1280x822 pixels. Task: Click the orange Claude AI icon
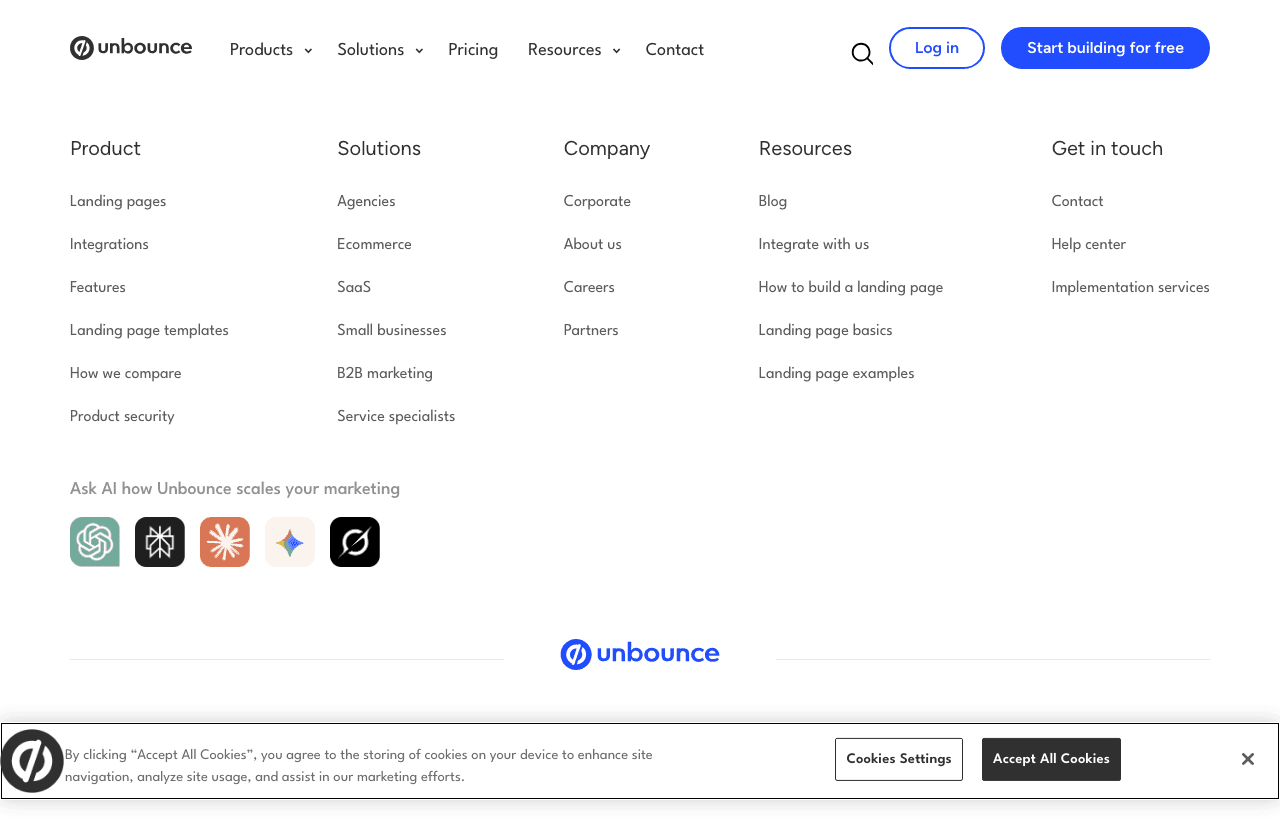point(224,541)
